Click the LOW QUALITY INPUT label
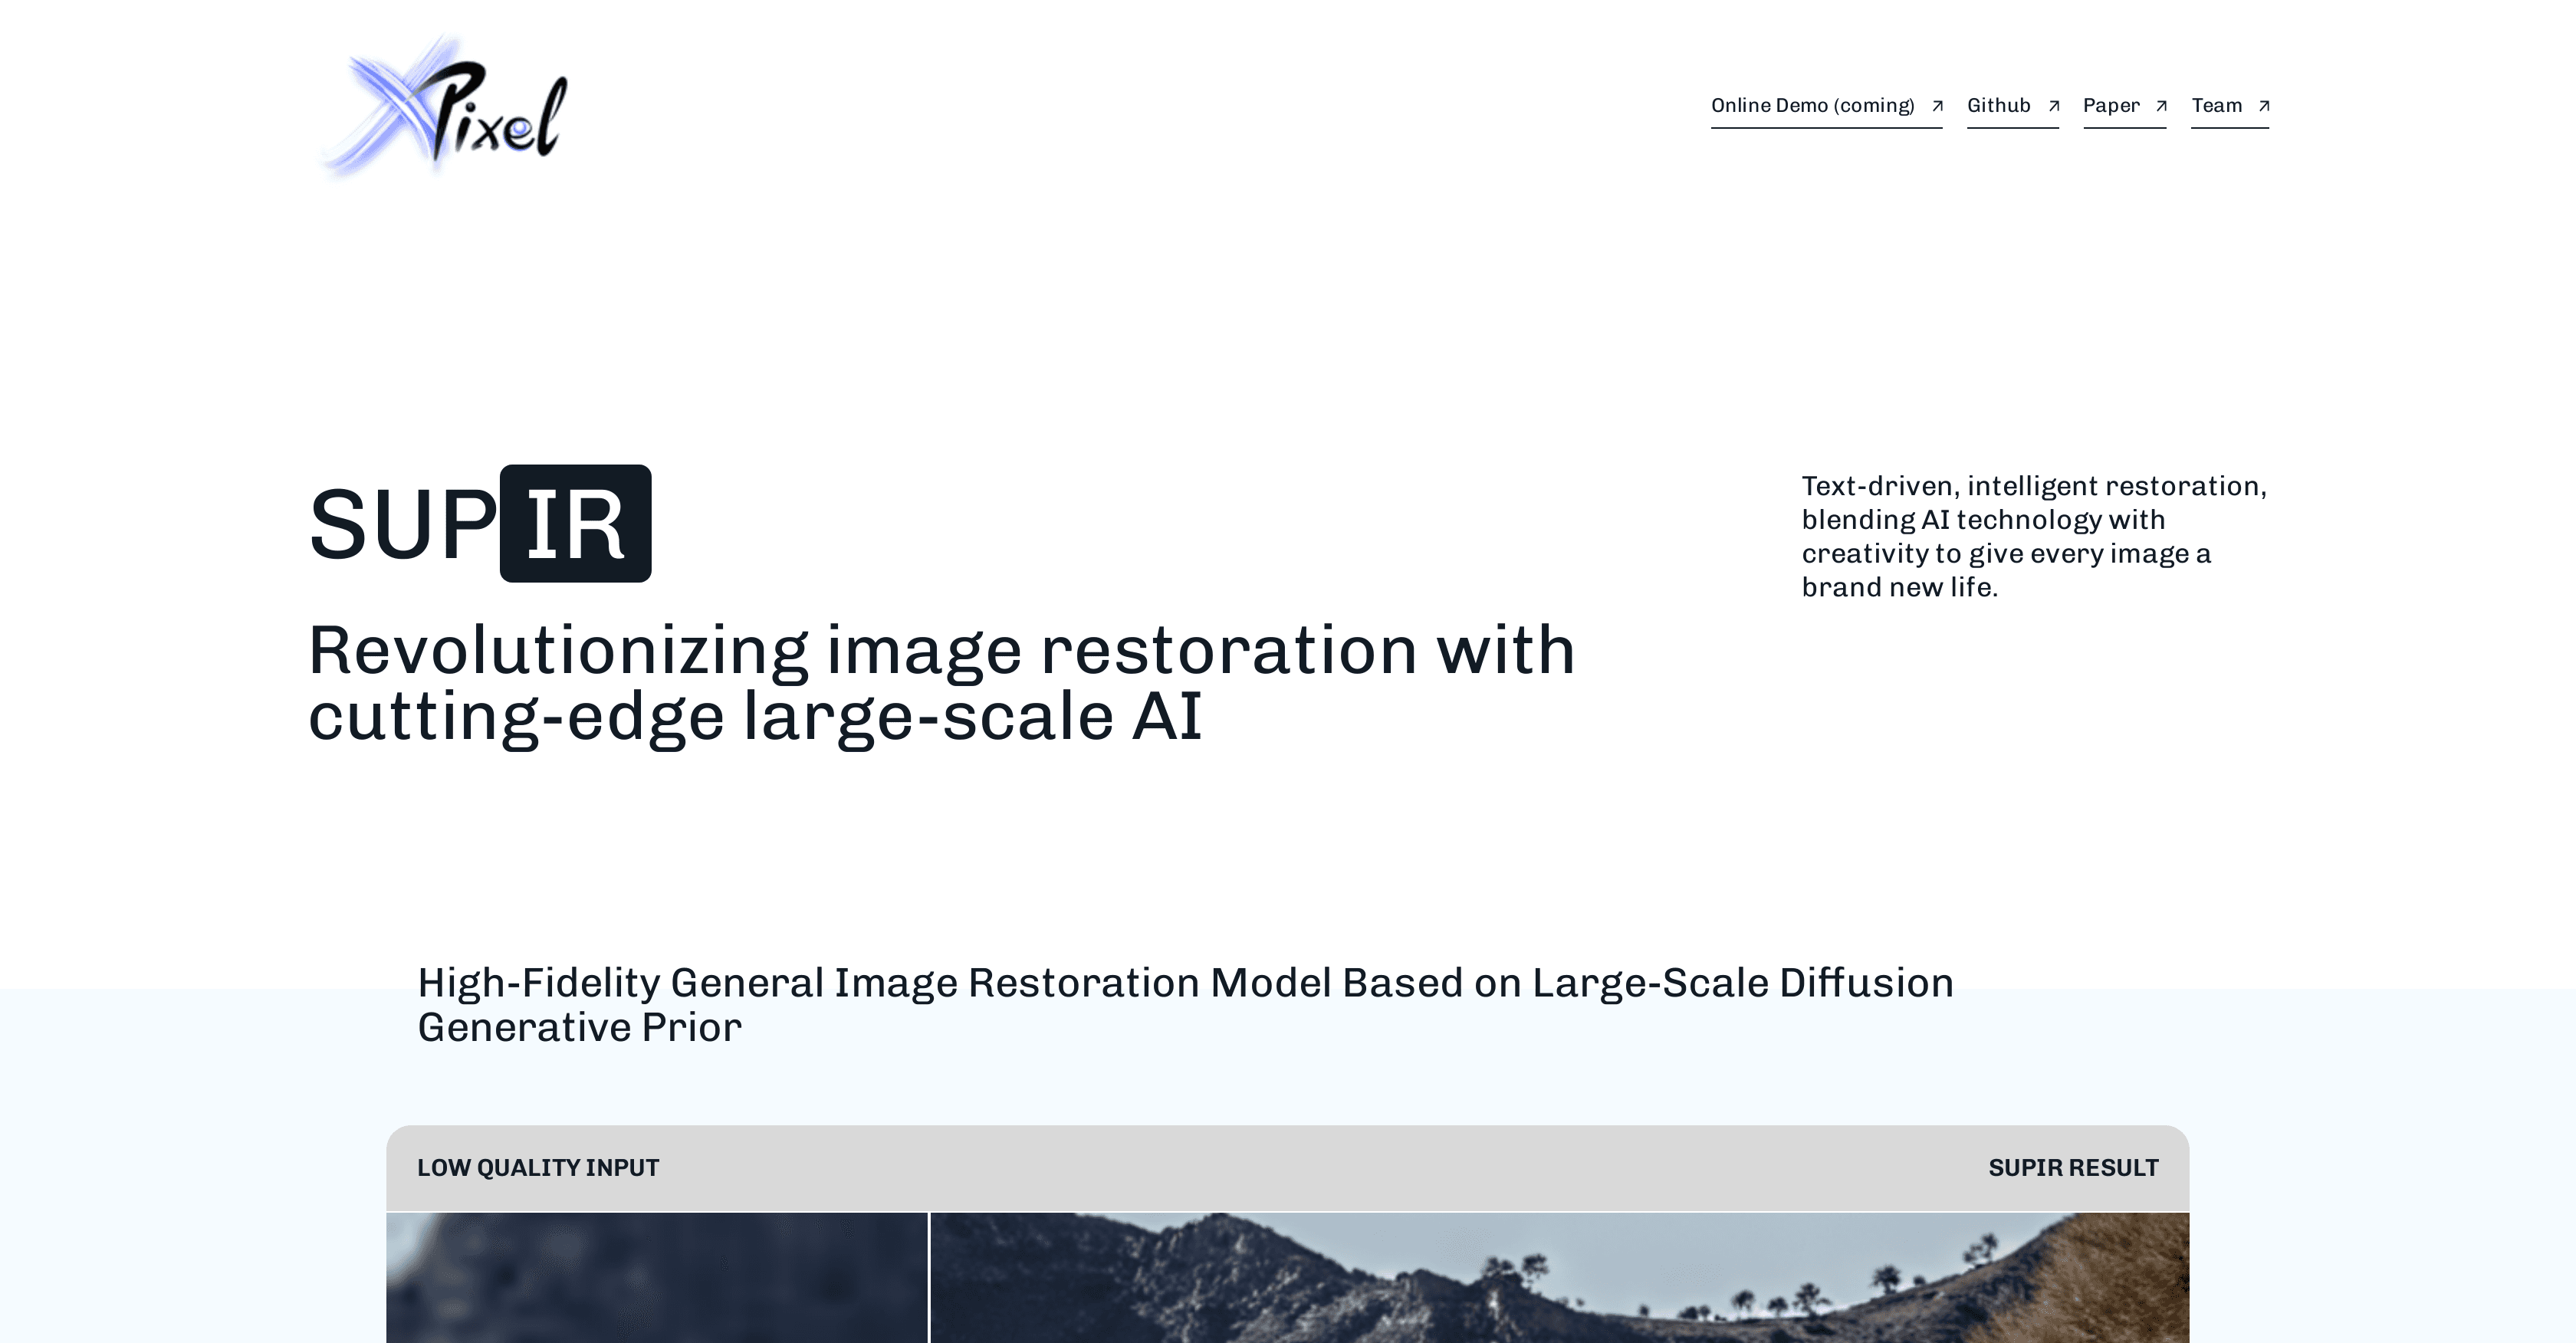Screen dimensions: 2576x1343 538,1168
